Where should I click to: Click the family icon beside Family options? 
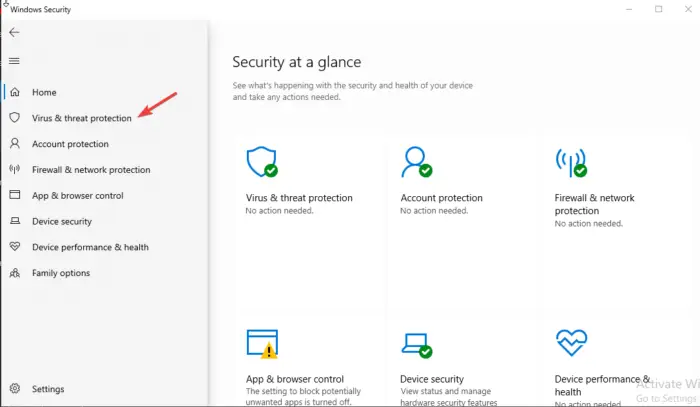click(x=15, y=273)
